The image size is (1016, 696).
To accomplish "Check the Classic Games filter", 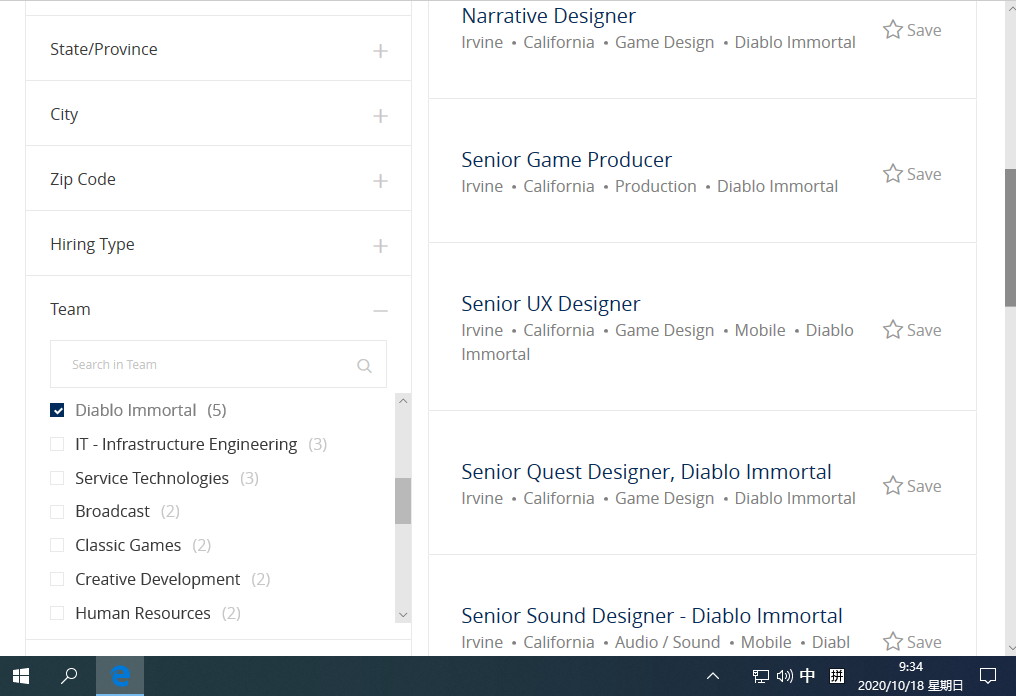I will click(57, 545).
